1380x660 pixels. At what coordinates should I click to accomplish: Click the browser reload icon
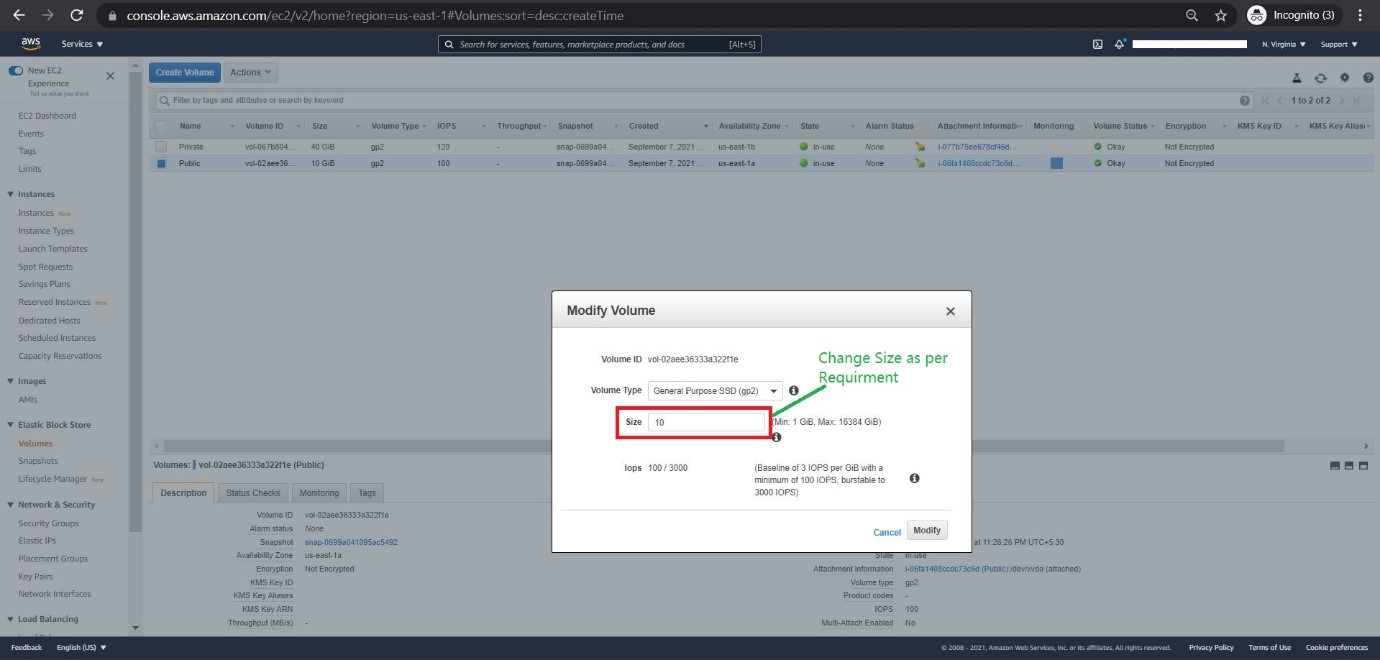(77, 15)
